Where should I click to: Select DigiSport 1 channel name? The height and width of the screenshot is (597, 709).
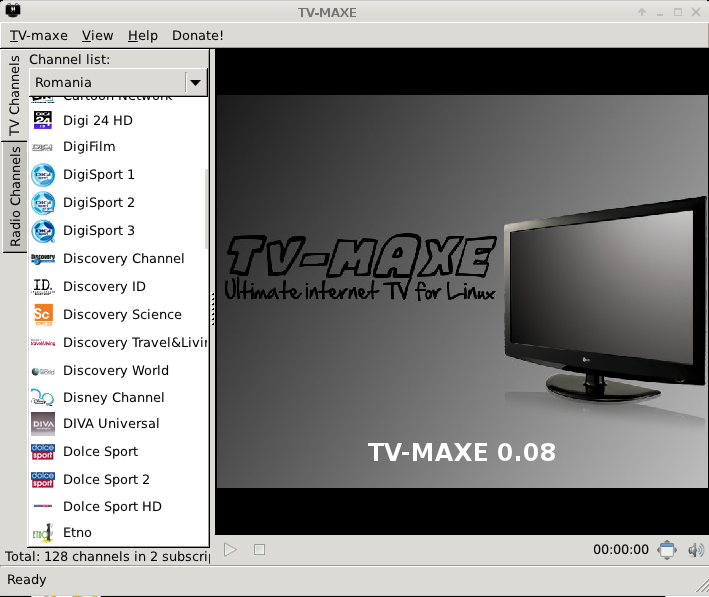pos(99,175)
